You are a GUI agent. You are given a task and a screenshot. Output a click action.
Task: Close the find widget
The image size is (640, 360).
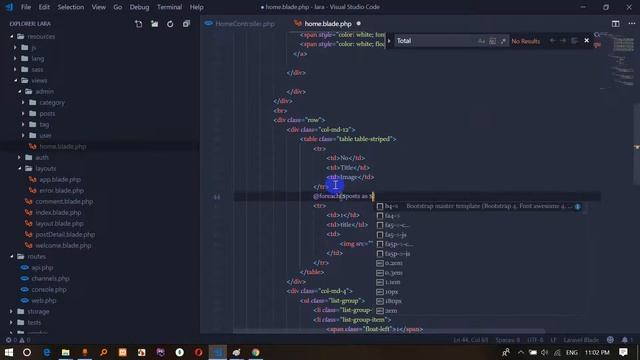click(587, 40)
